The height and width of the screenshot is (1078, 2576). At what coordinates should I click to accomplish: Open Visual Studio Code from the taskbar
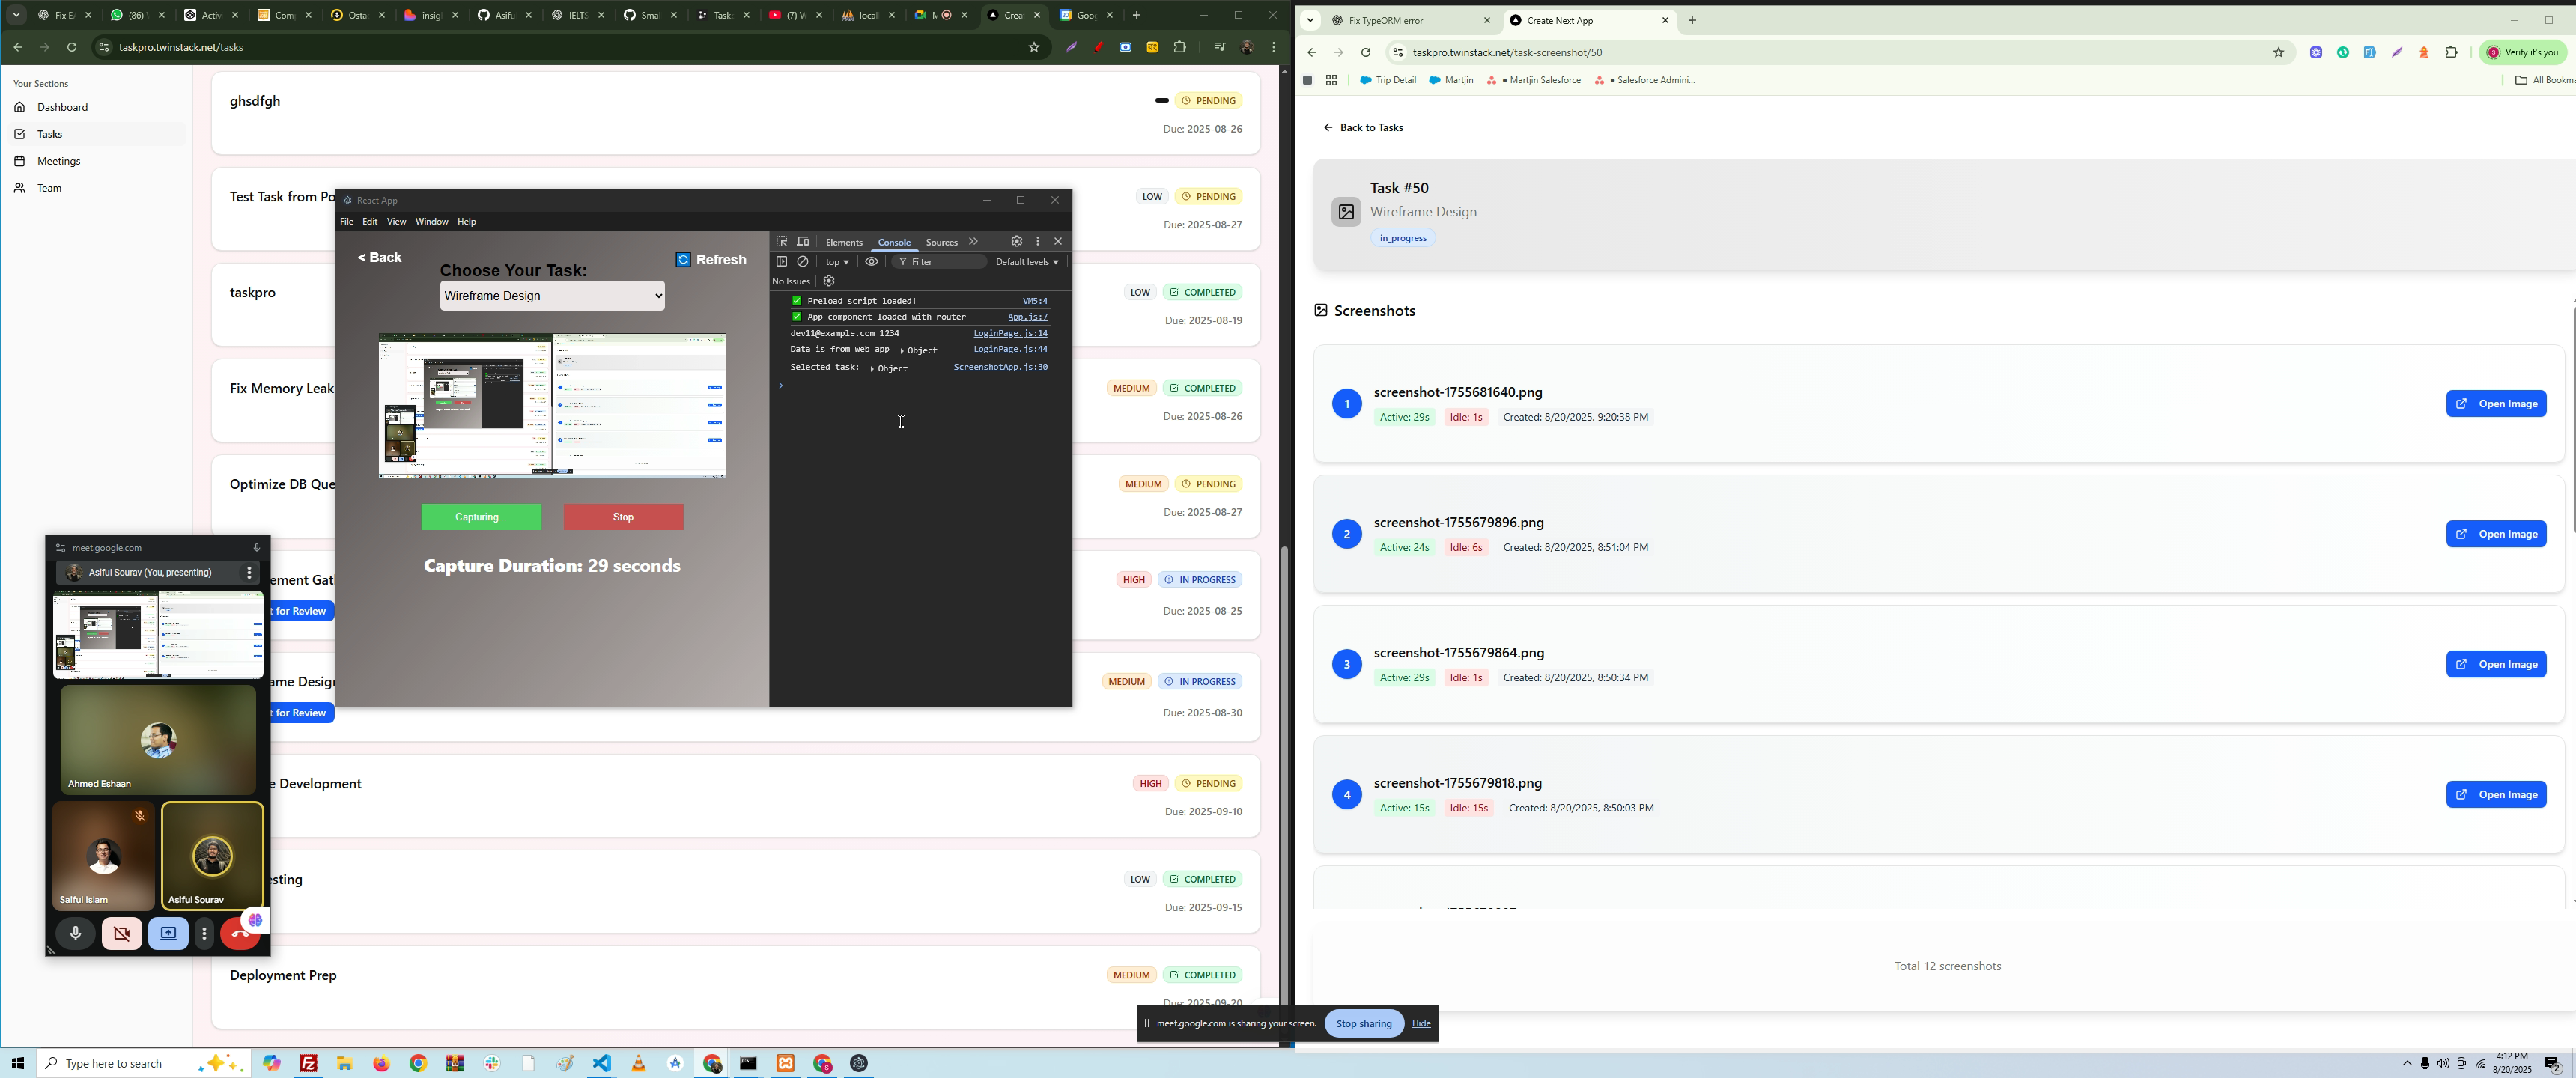pos(602,1063)
